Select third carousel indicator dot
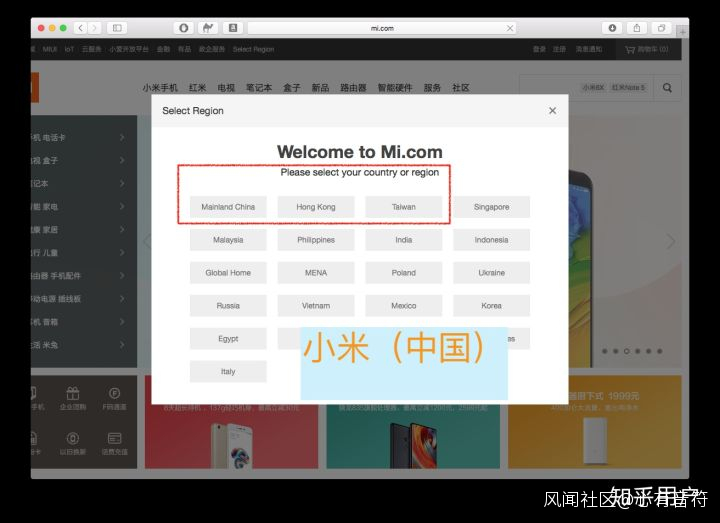720x523 pixels. [626, 351]
